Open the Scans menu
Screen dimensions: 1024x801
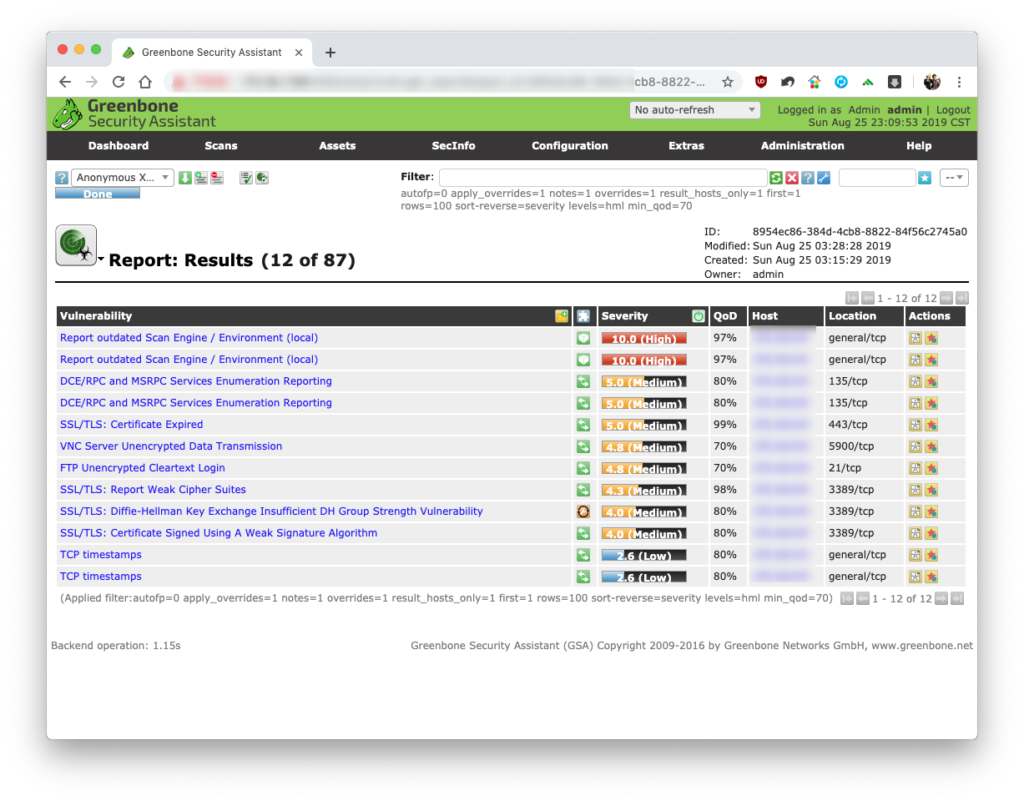click(x=221, y=146)
